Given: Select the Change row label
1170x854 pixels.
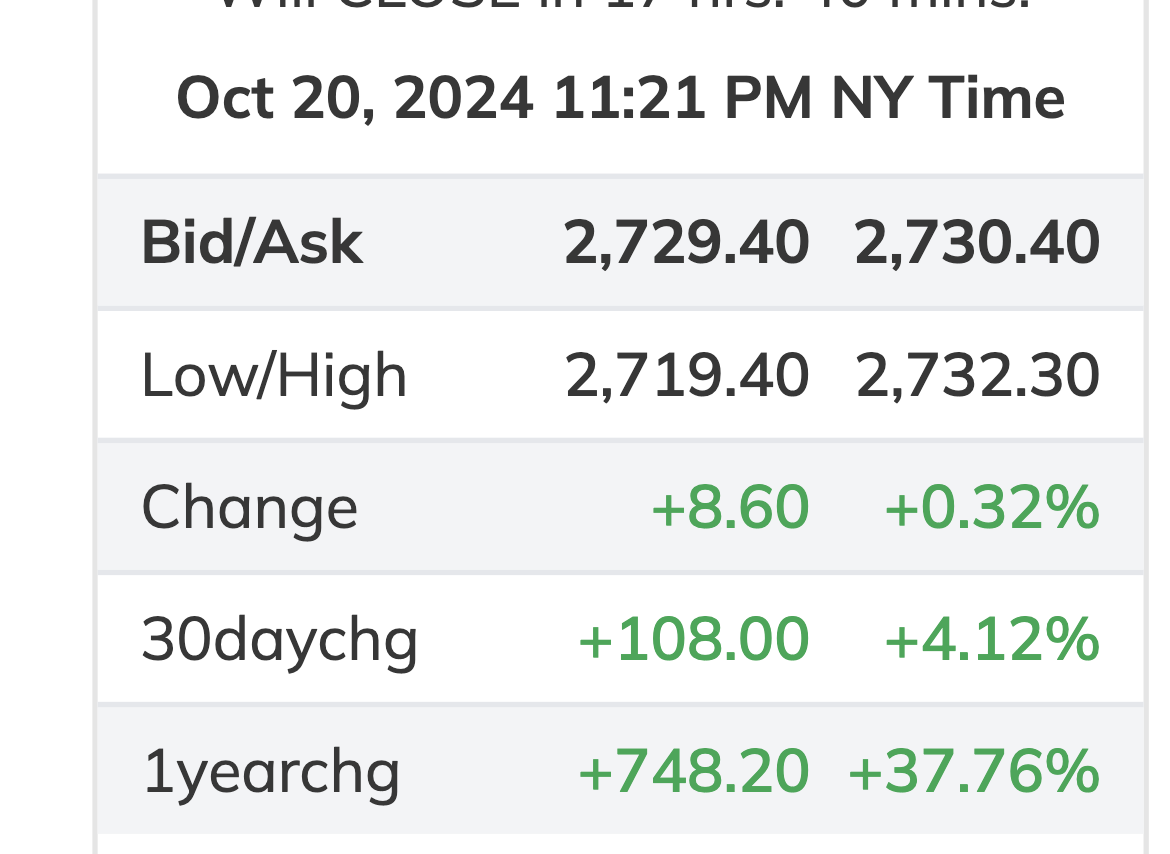Looking at the screenshot, I should pos(249,507).
